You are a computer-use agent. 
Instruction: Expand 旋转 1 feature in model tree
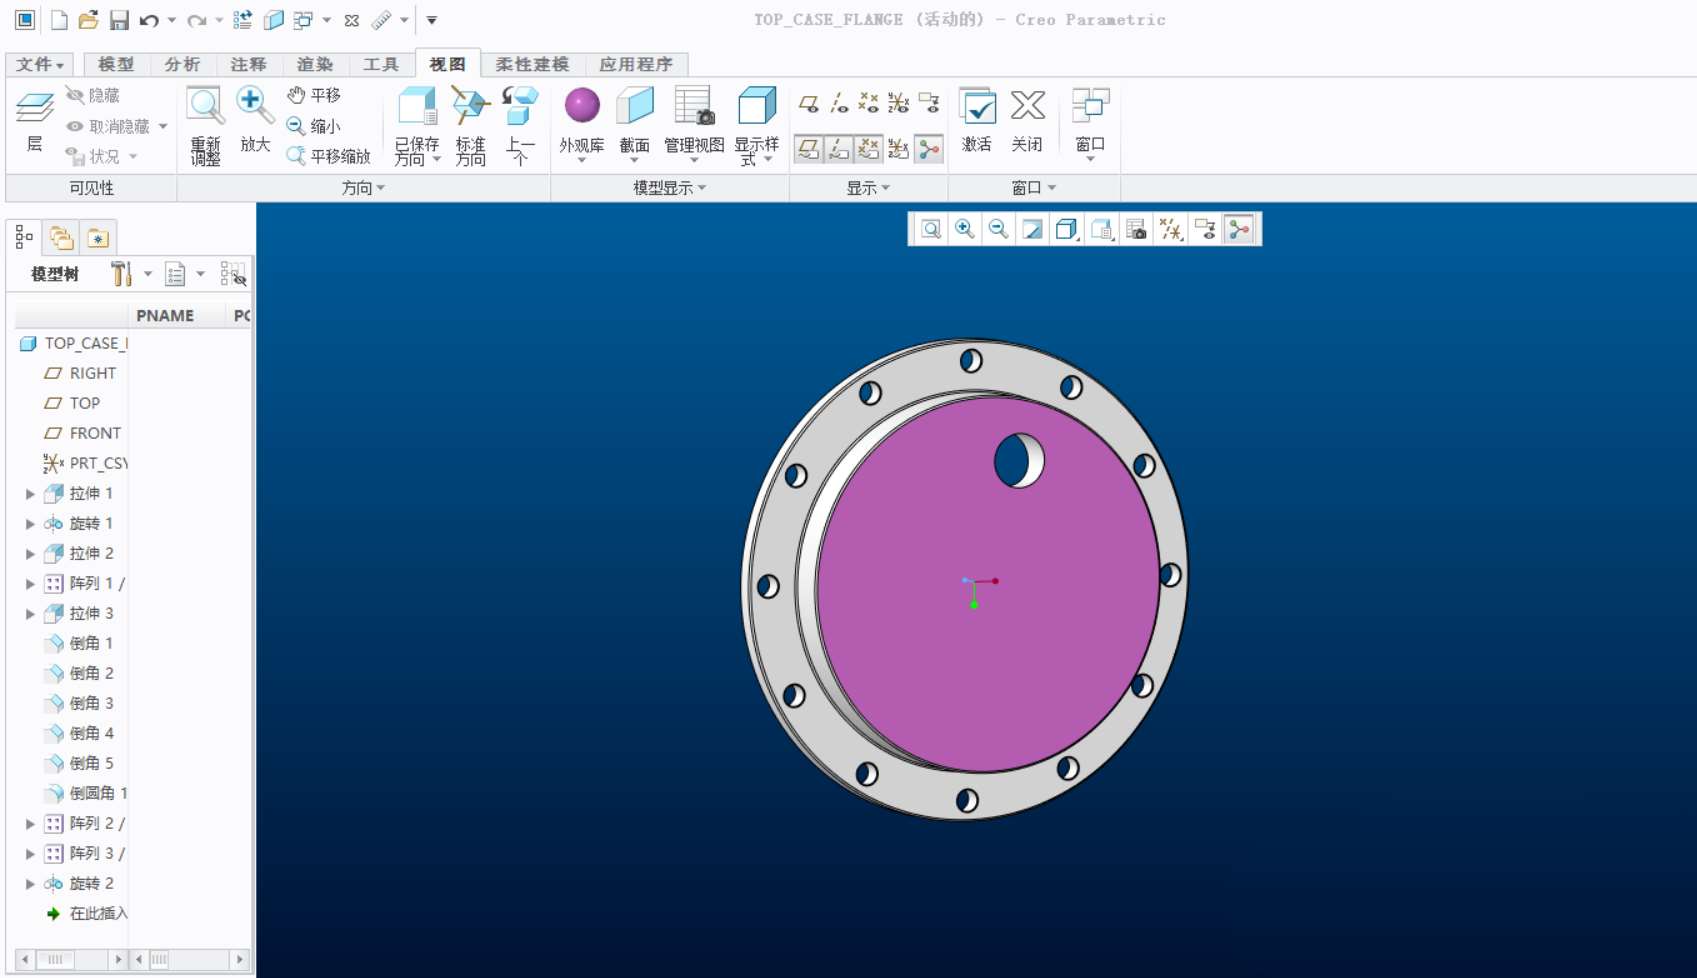click(x=30, y=524)
